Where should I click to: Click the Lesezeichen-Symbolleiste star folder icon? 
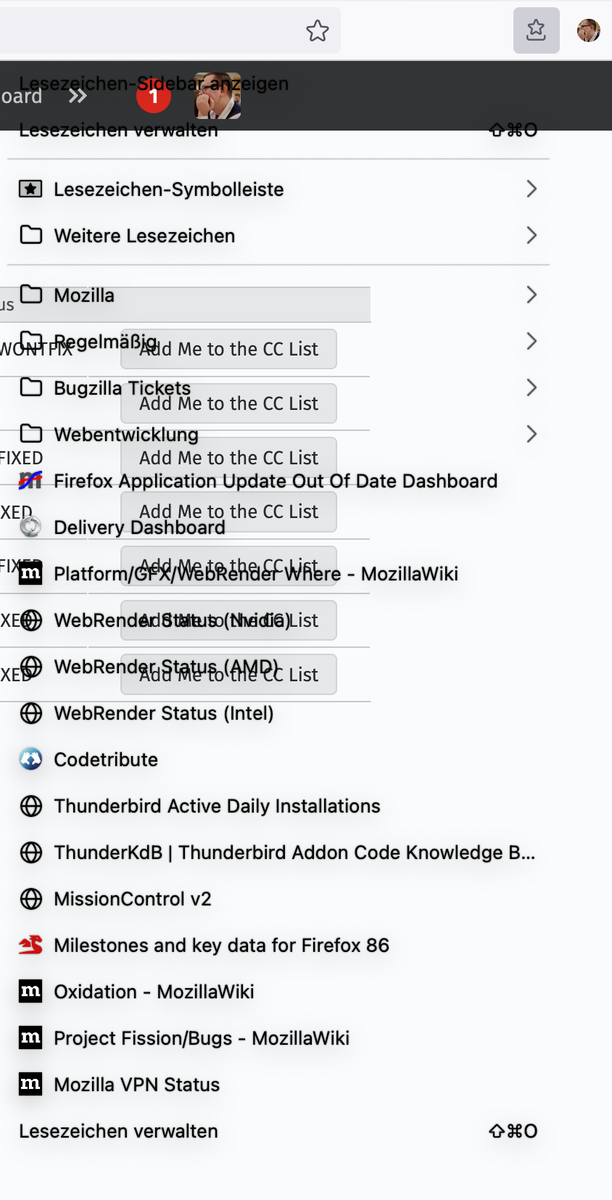pos(31,189)
